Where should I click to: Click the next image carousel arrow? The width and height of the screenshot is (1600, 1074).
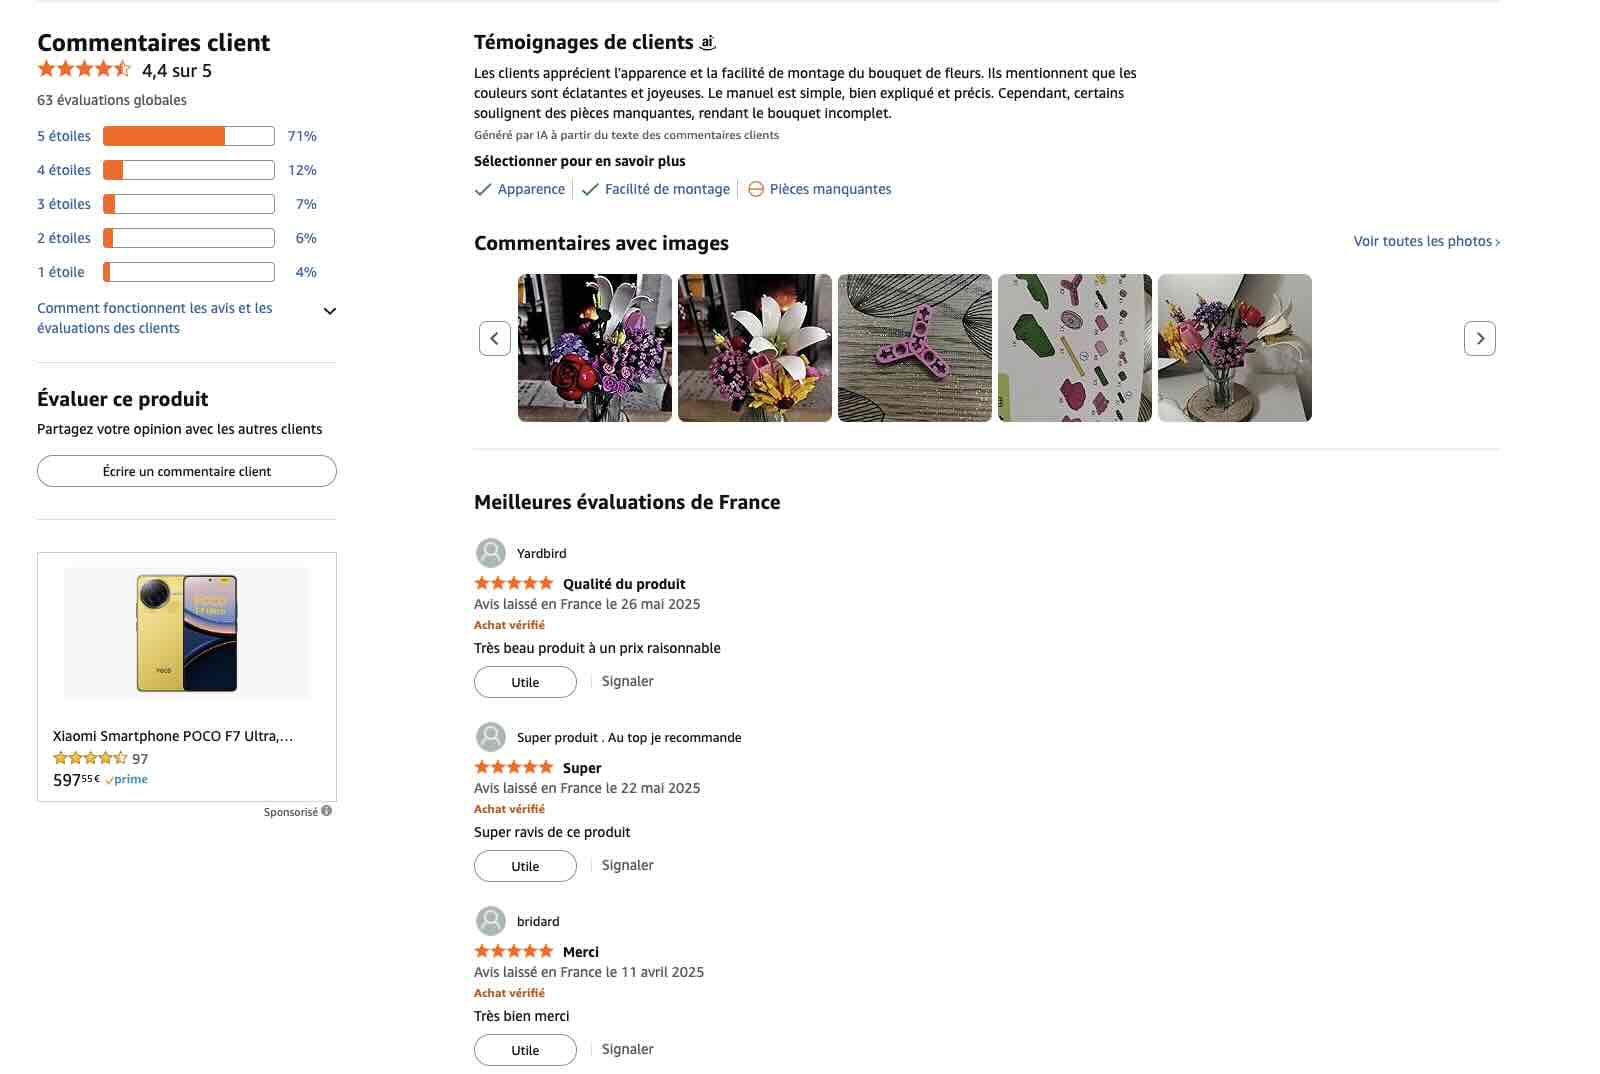point(1480,338)
